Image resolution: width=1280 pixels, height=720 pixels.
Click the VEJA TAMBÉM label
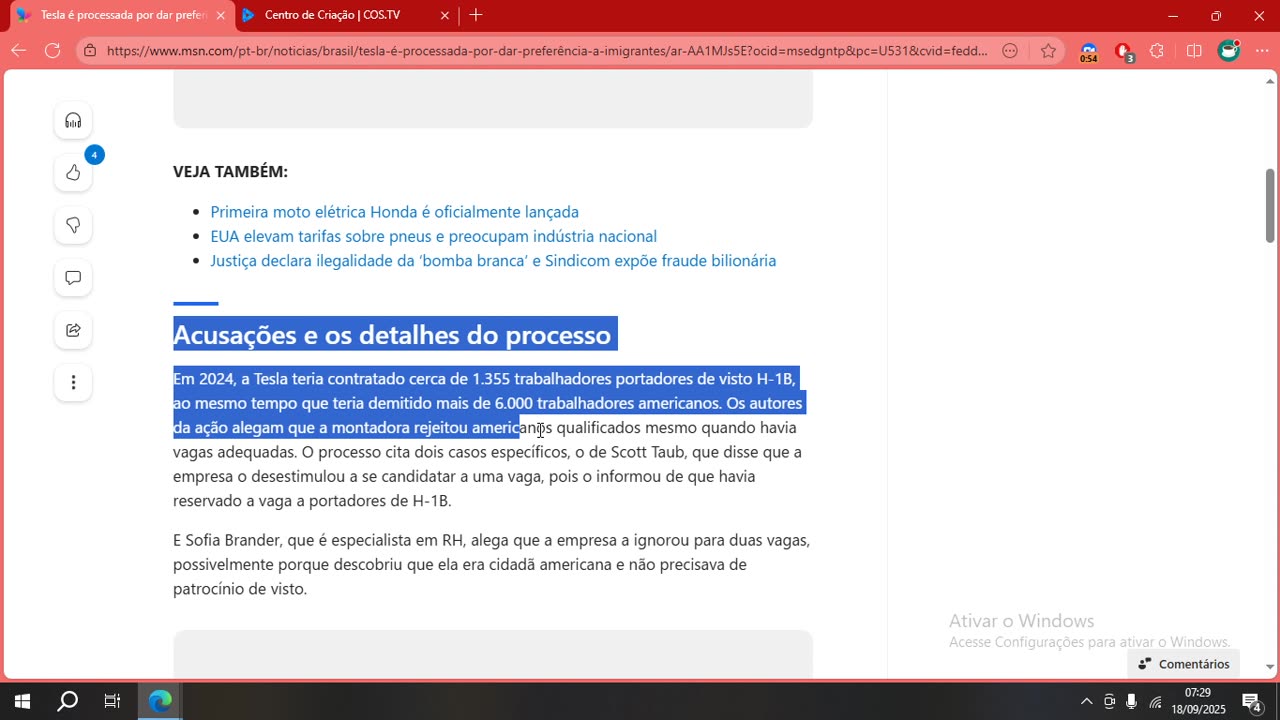230,172
